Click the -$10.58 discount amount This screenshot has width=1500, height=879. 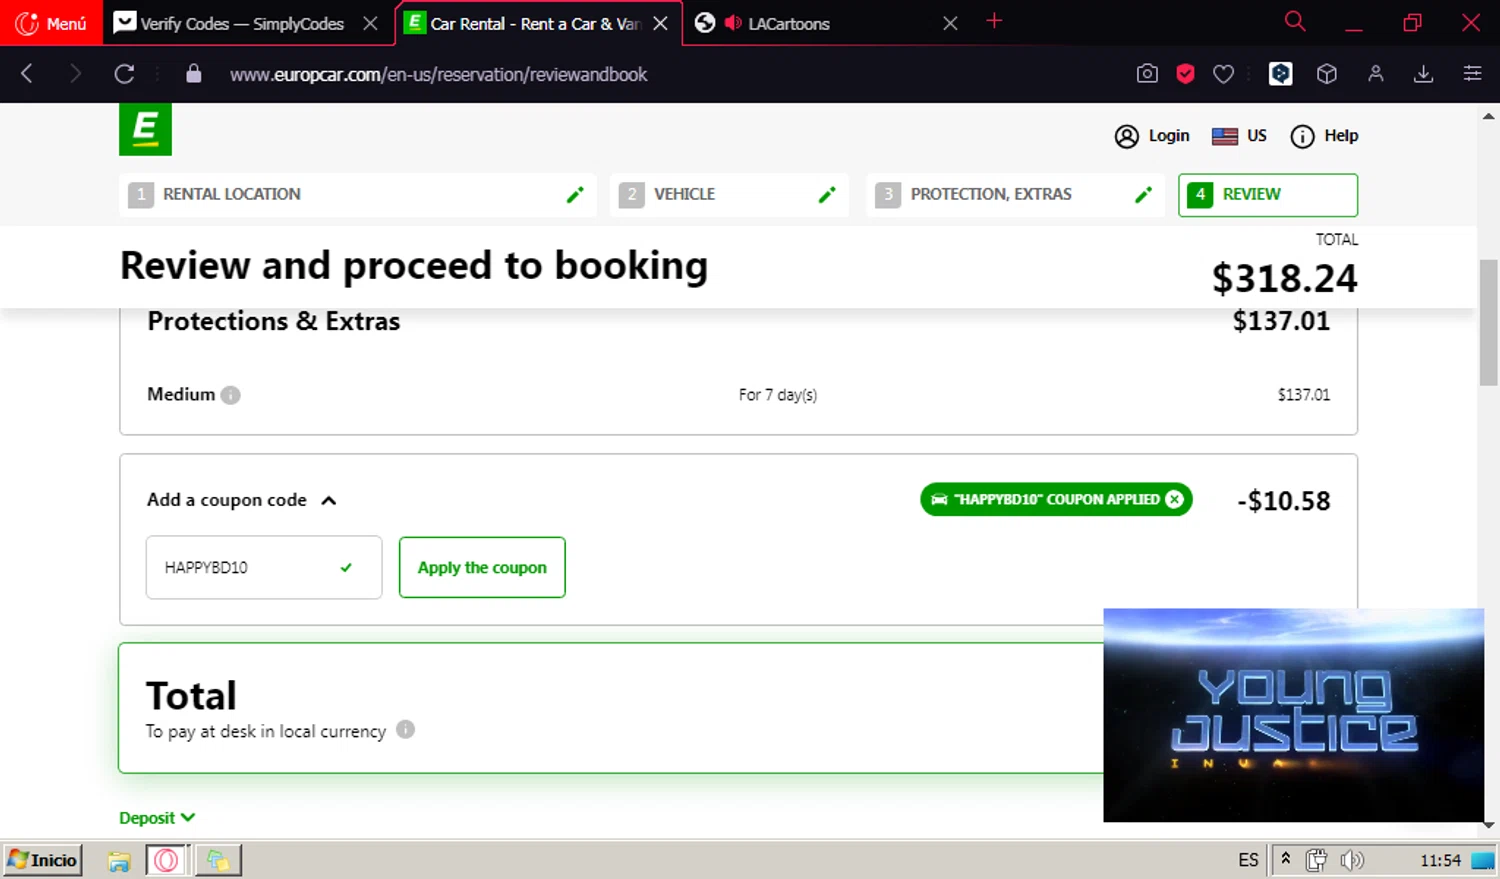click(1284, 501)
